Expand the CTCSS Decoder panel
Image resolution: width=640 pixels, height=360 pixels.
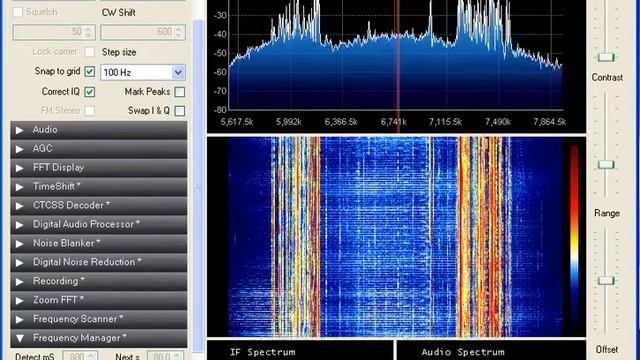coord(99,205)
